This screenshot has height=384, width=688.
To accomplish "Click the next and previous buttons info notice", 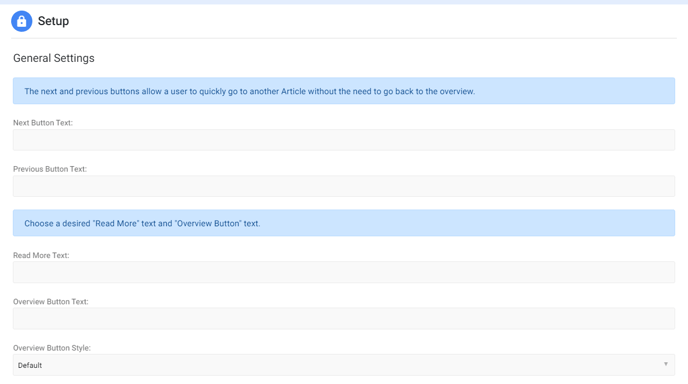I will [344, 91].
